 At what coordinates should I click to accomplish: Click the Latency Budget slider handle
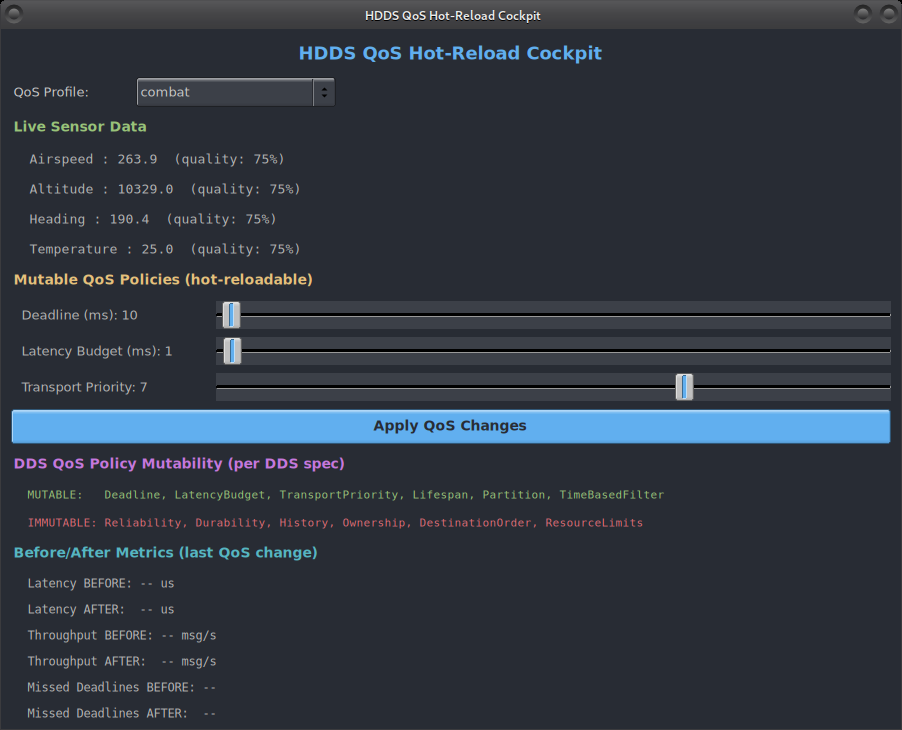click(x=232, y=351)
